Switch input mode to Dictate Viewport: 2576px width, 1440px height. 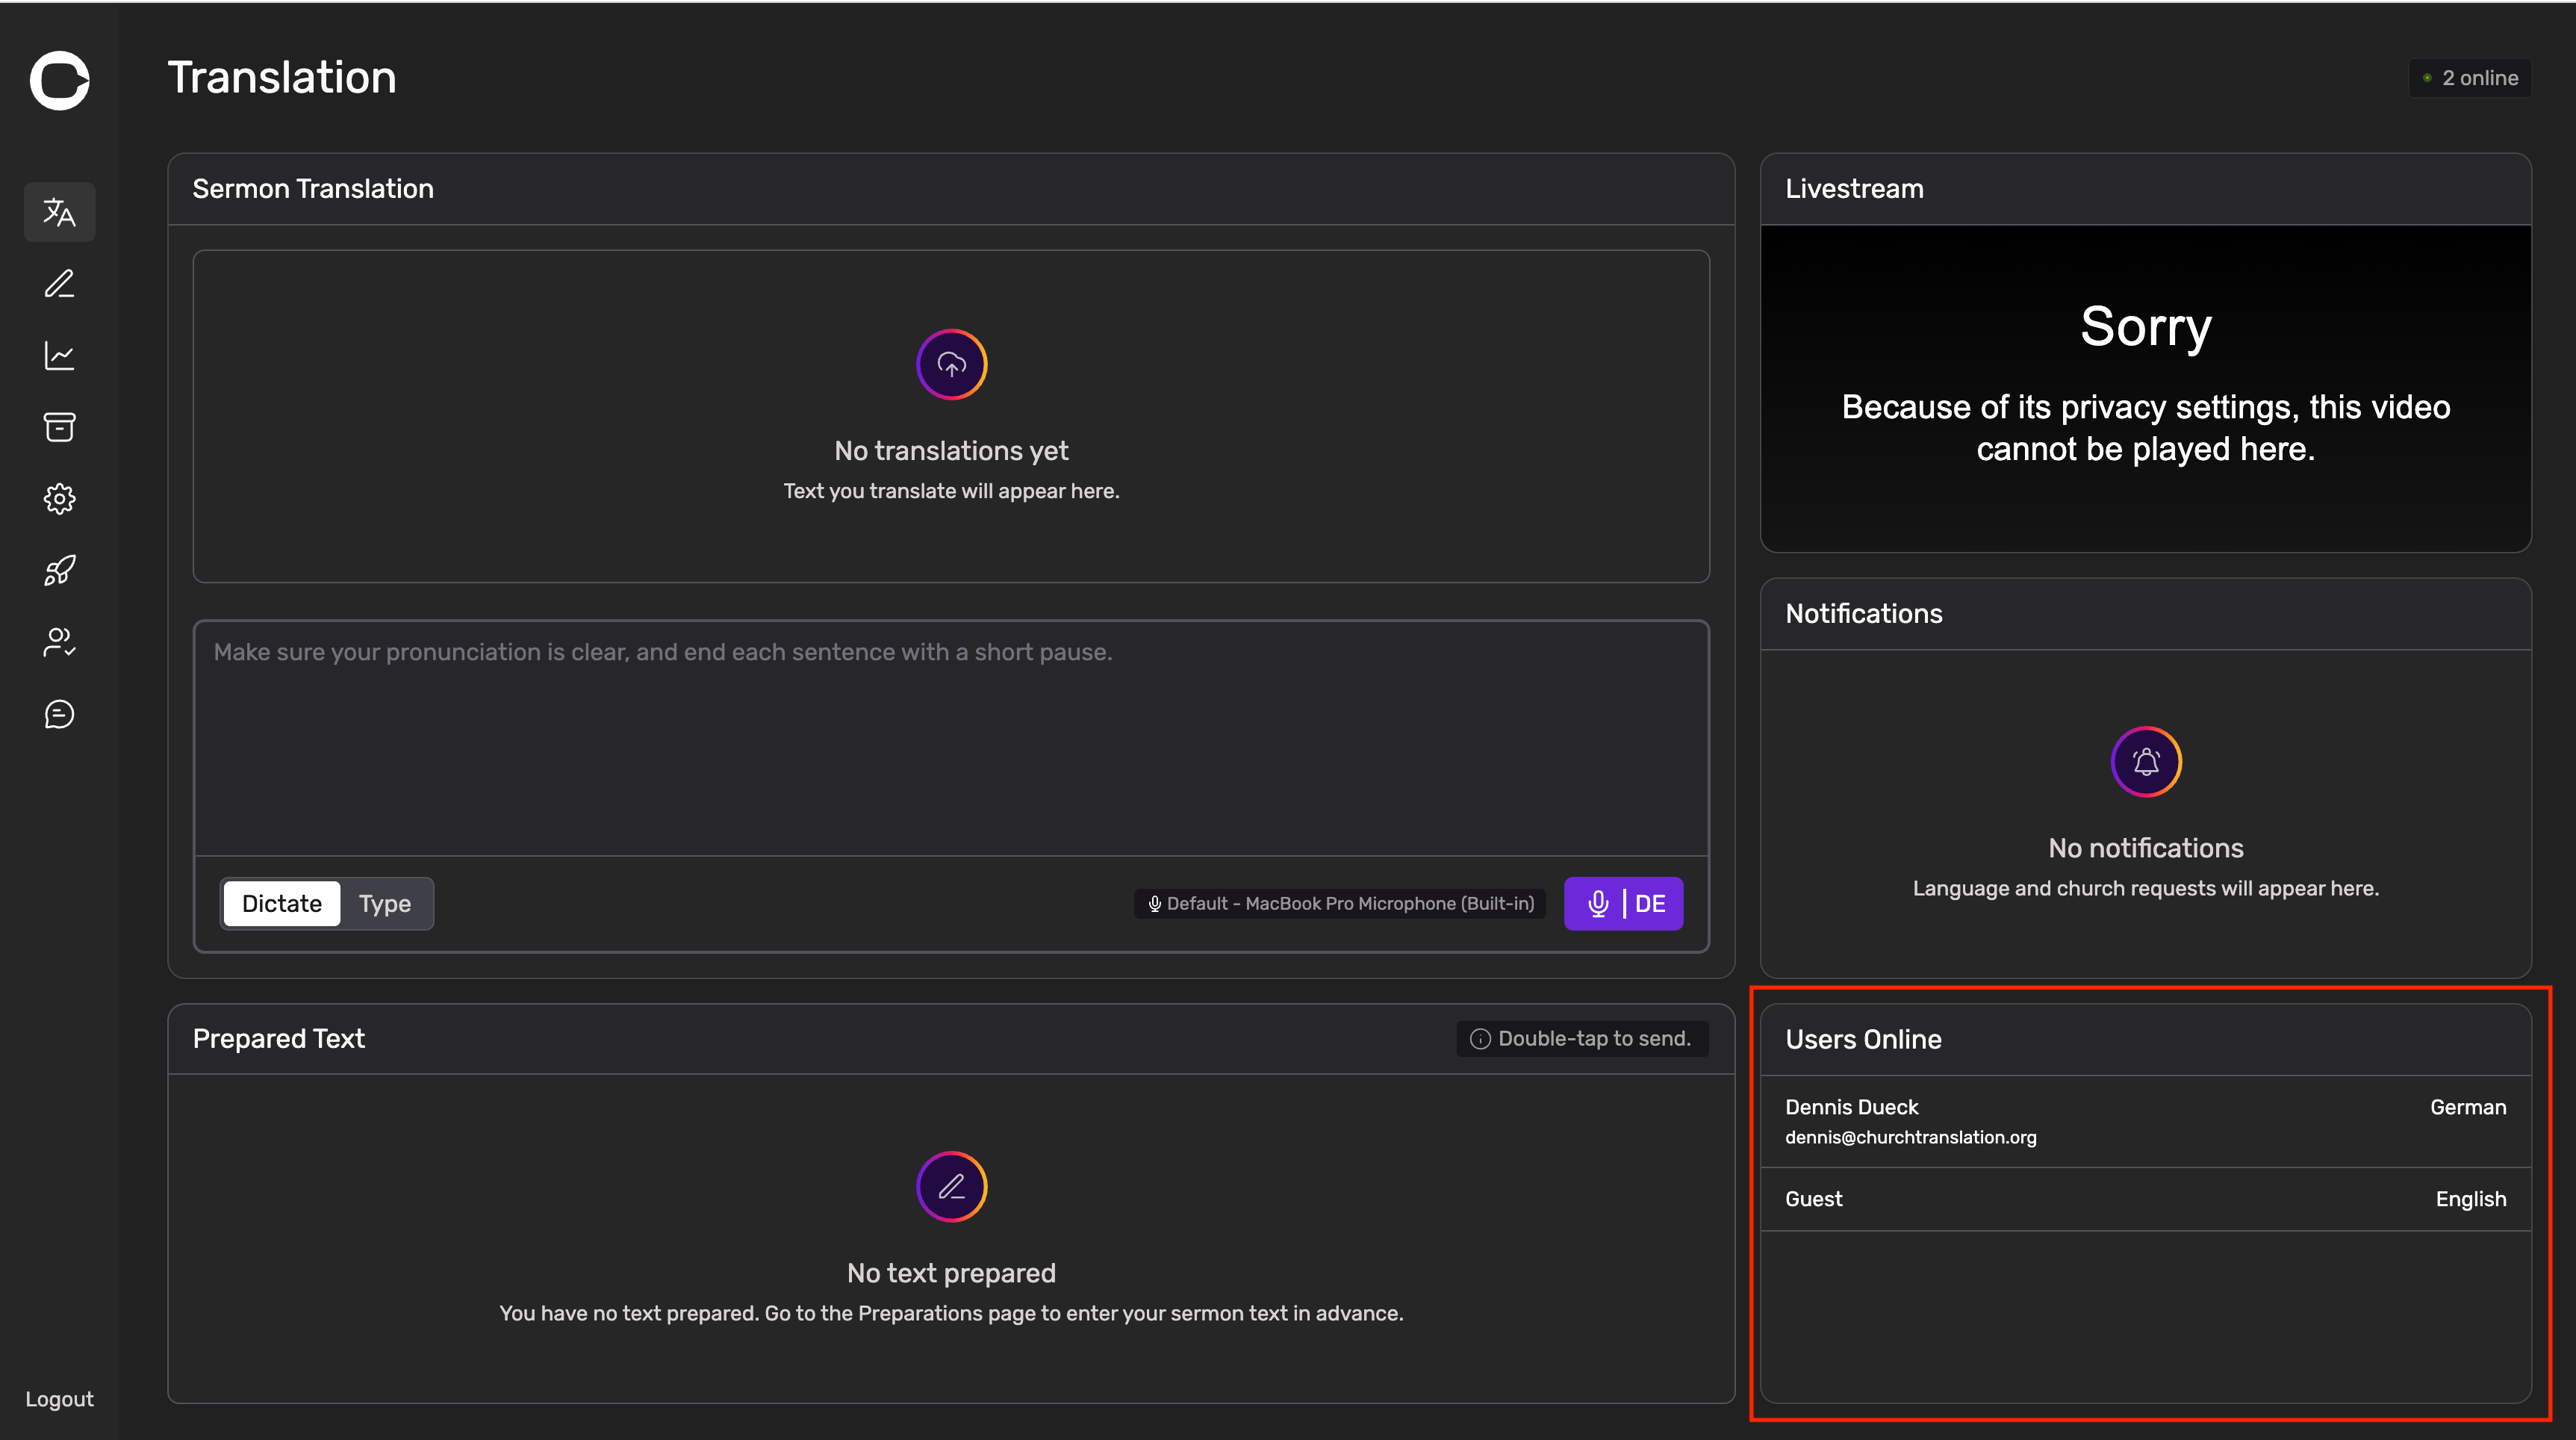pyautogui.click(x=281, y=904)
